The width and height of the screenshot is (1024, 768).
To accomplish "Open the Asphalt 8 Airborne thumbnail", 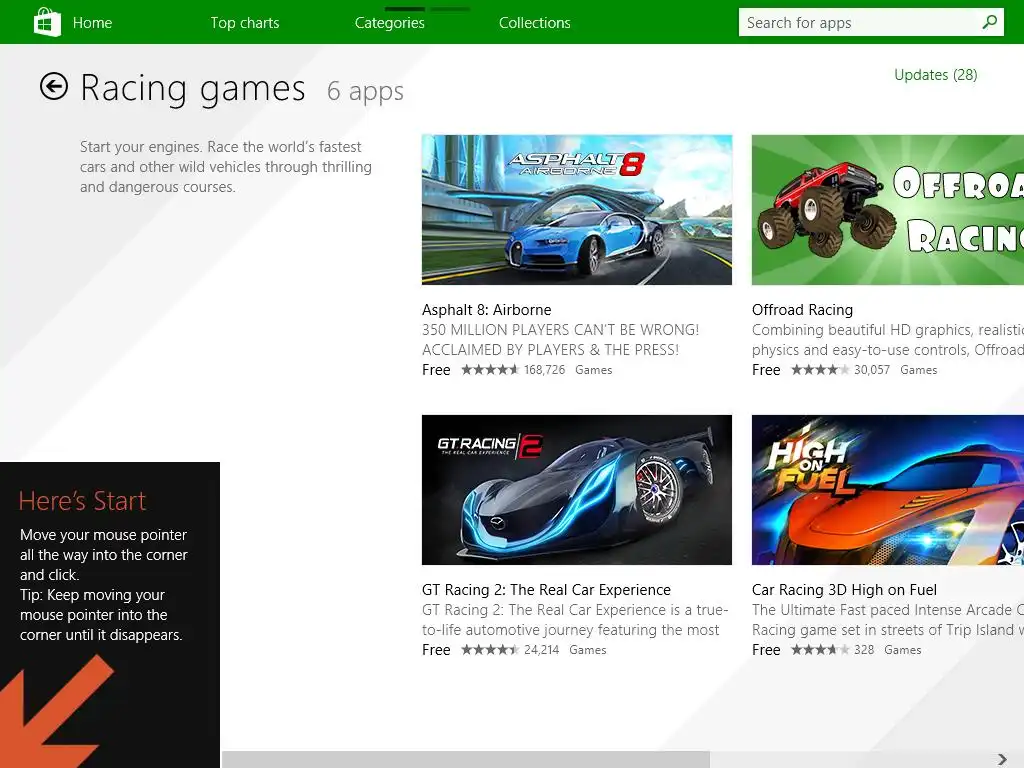I will click(x=577, y=210).
